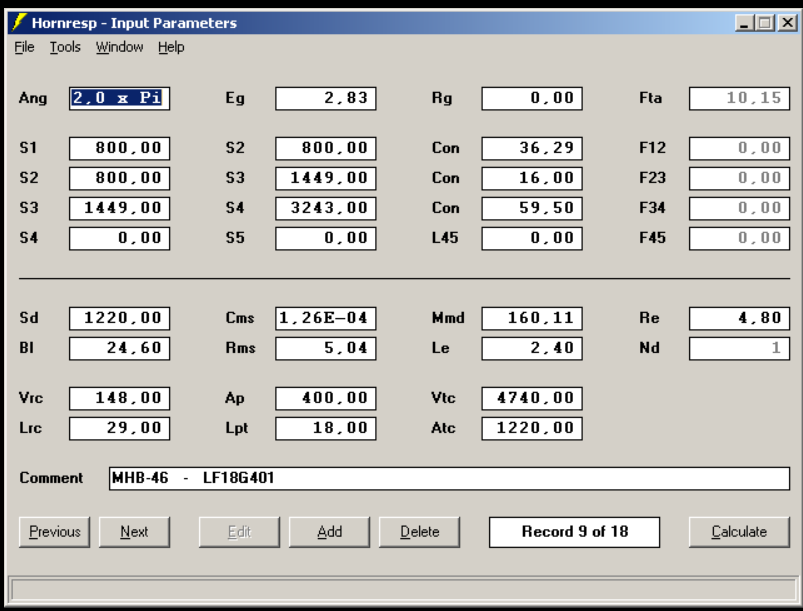
Task: Select the Vrc field showing 148,00
Action: pos(119,398)
